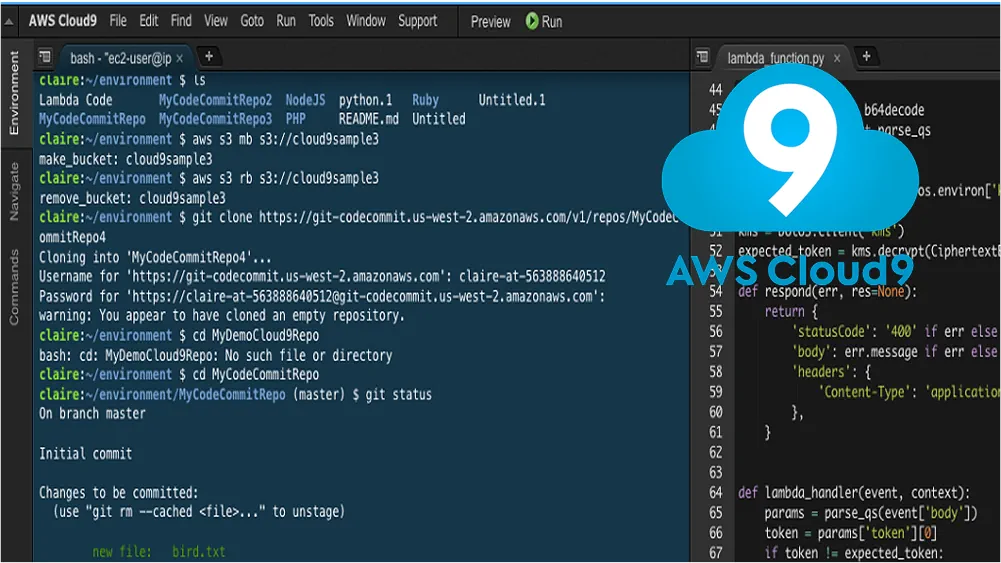Viewport: 1001px width, 563px height.
Task: Click the pane list icon left of bash tab
Action: click(45, 57)
